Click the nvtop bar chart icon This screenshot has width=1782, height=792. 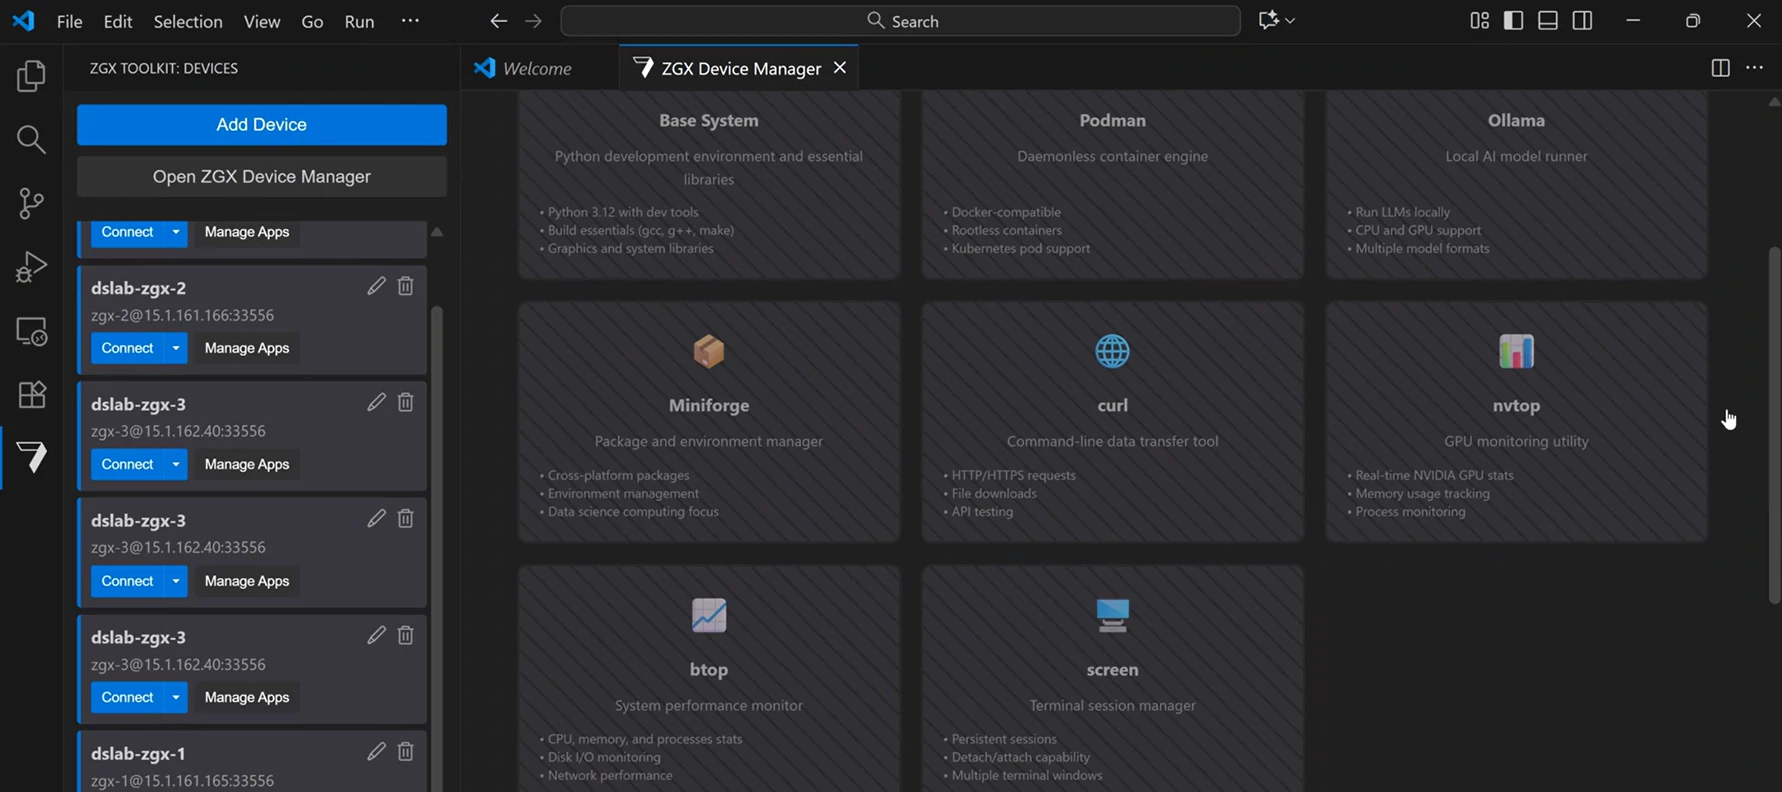(x=1516, y=352)
